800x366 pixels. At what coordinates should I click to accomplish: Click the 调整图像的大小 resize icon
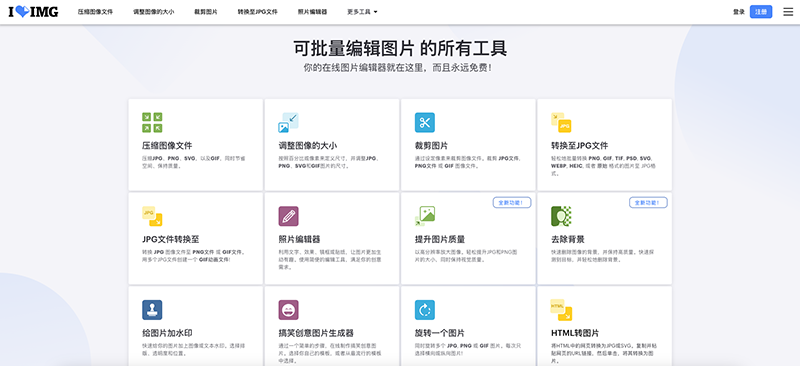point(288,123)
